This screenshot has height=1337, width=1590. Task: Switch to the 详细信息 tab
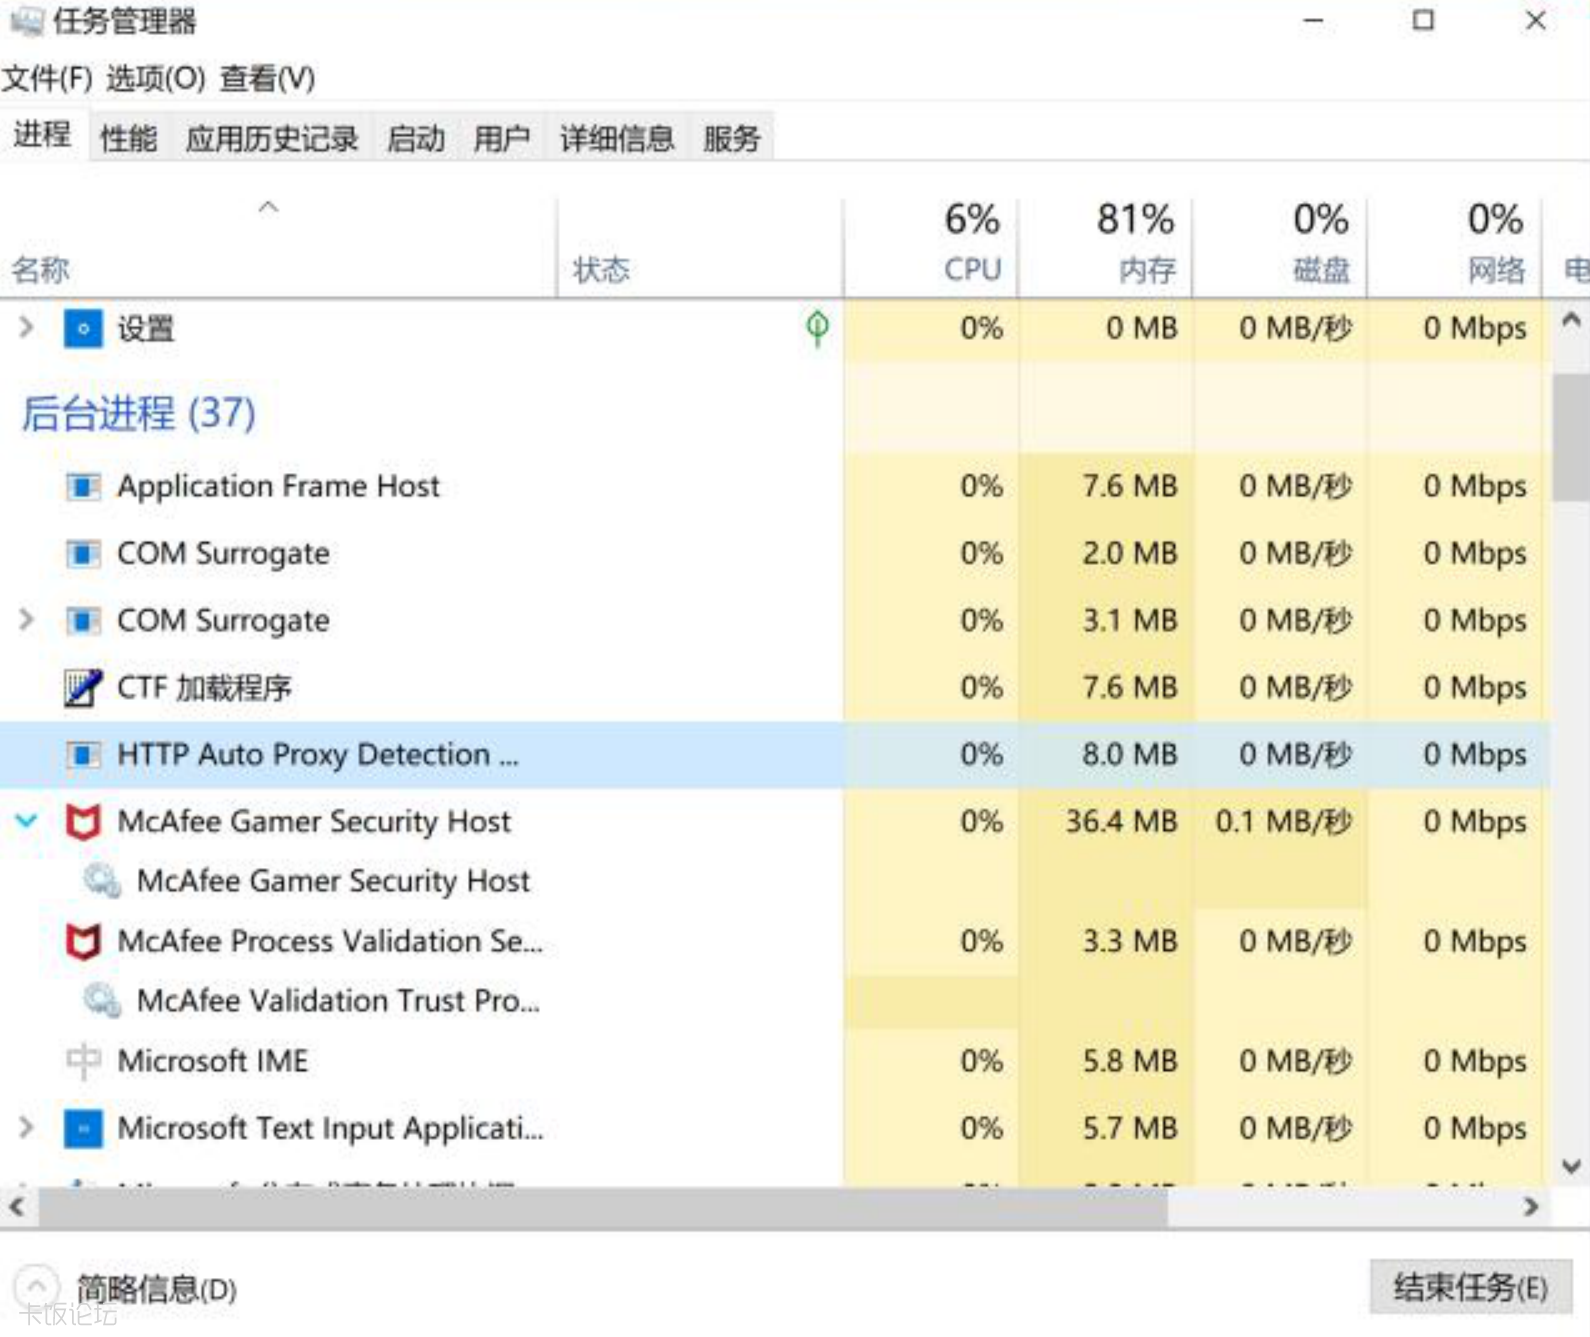[x=617, y=138]
